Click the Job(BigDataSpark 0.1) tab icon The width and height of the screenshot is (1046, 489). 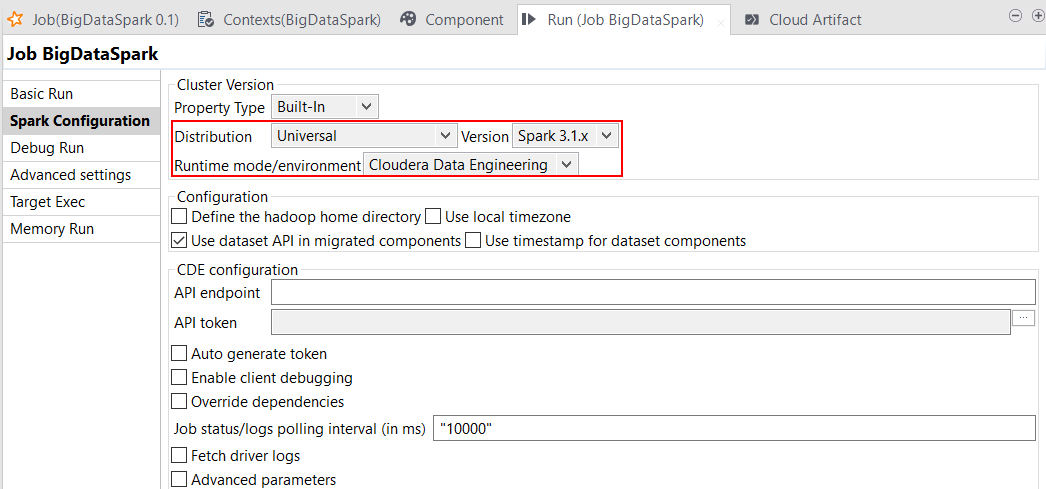16,19
